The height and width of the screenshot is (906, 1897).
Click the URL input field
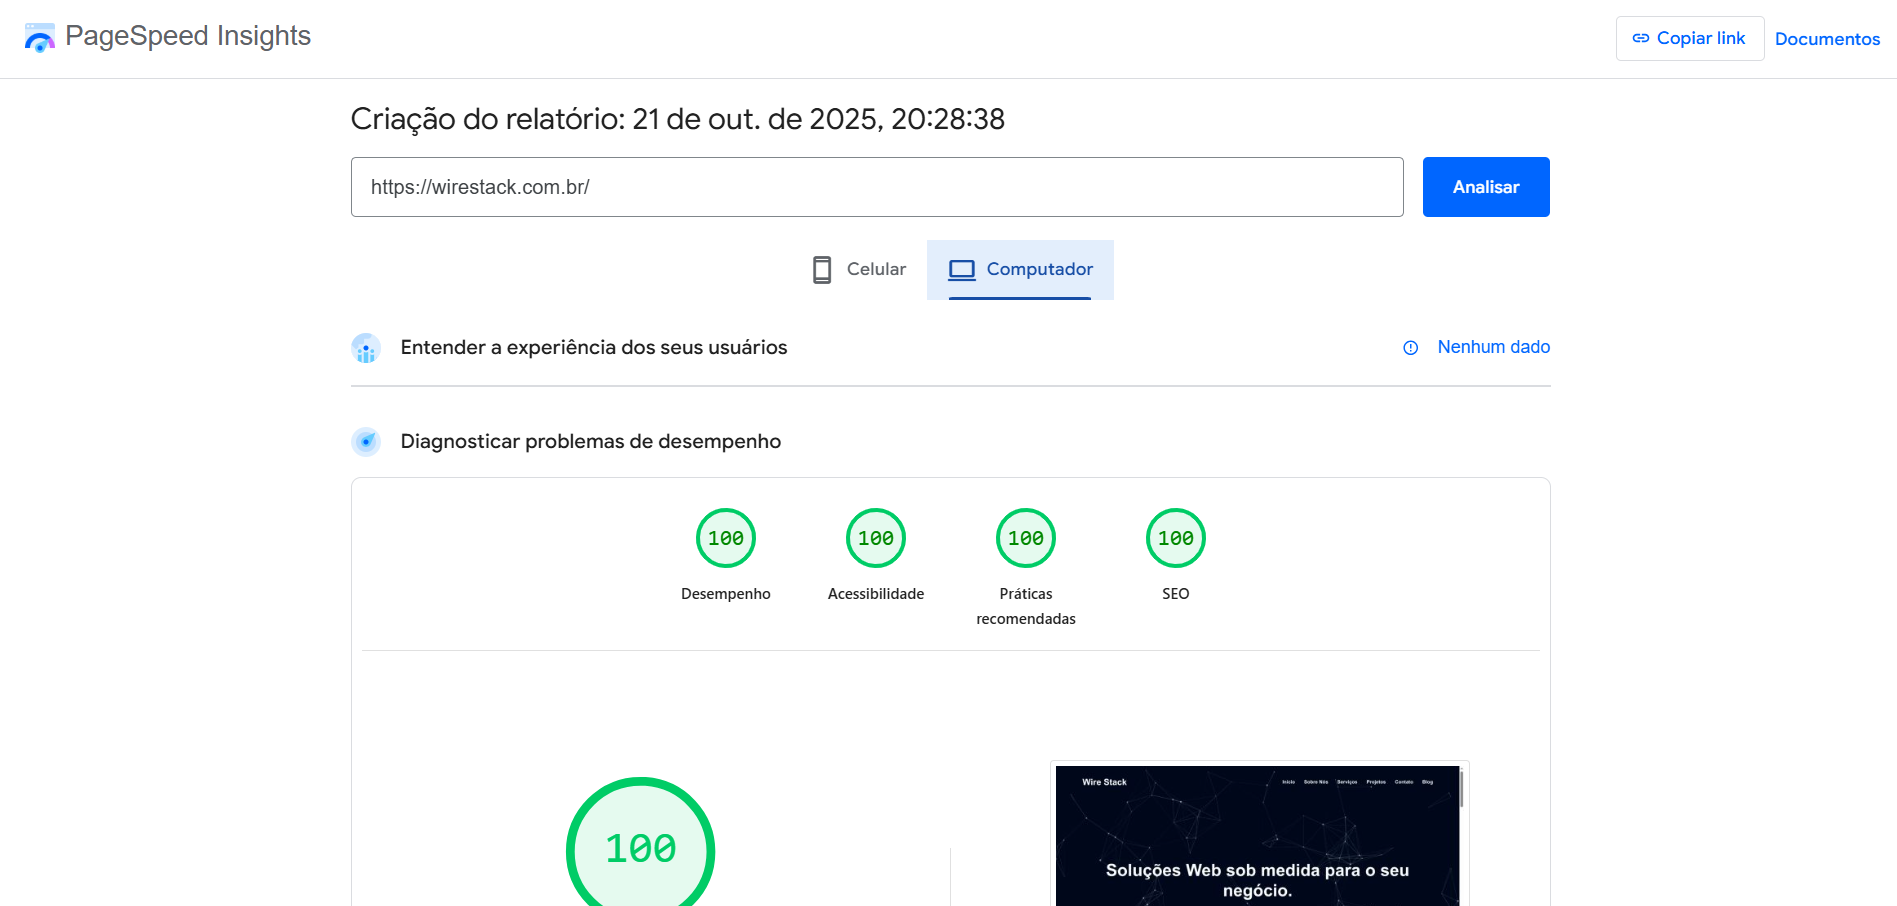pos(877,187)
